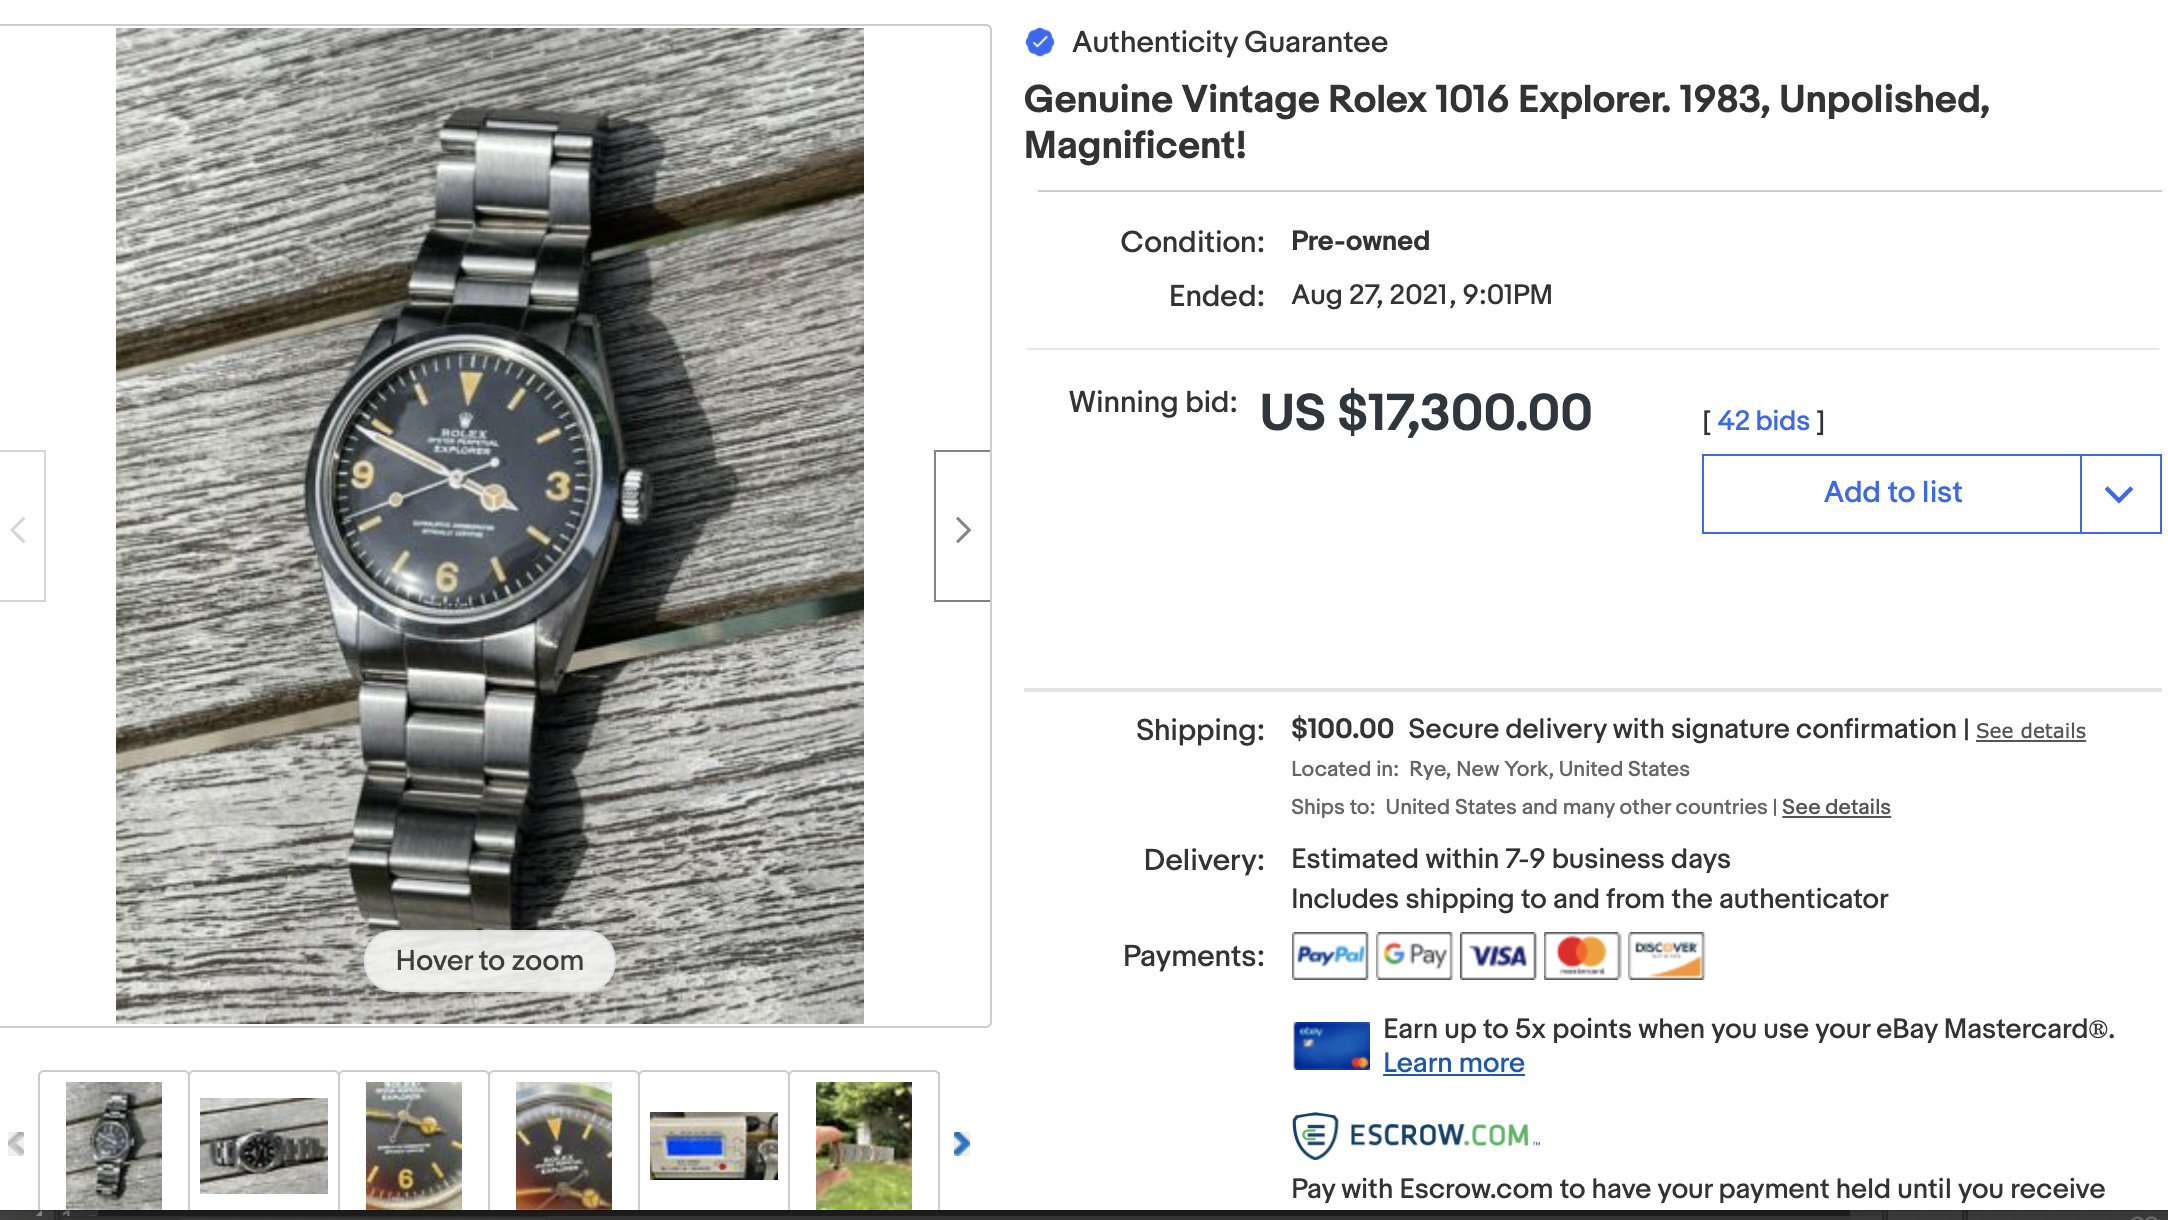The width and height of the screenshot is (2168, 1220).
Task: Go to next main watch photo
Action: [962, 528]
